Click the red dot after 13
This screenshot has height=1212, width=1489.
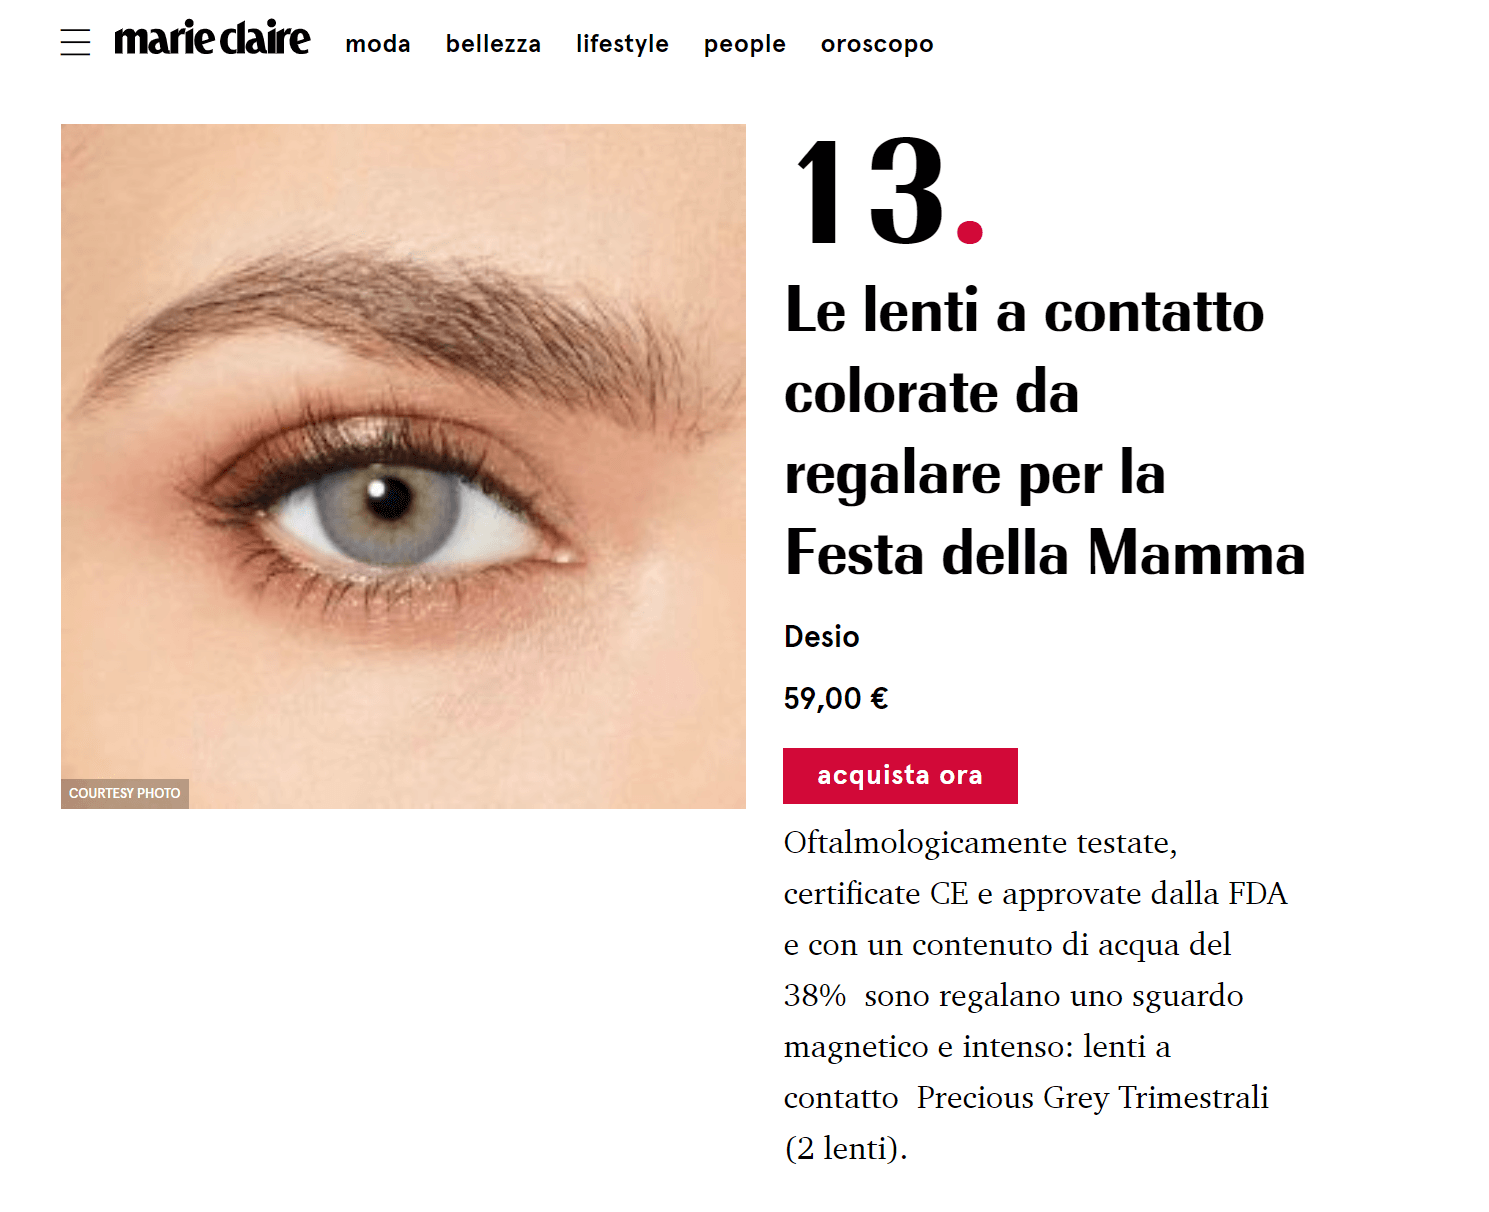(x=970, y=232)
